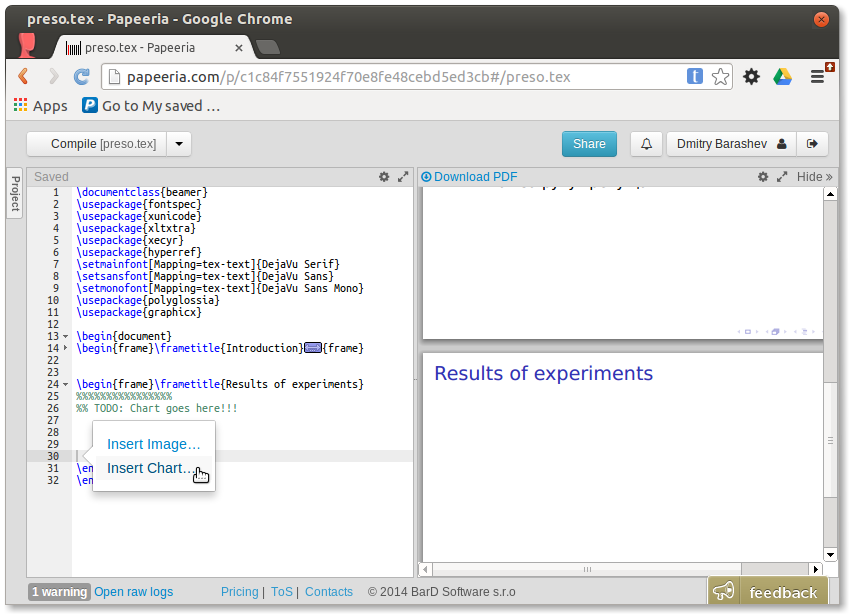Collapse the fold arrow at line 13
Image resolution: width=849 pixels, height=614 pixels.
[66, 336]
